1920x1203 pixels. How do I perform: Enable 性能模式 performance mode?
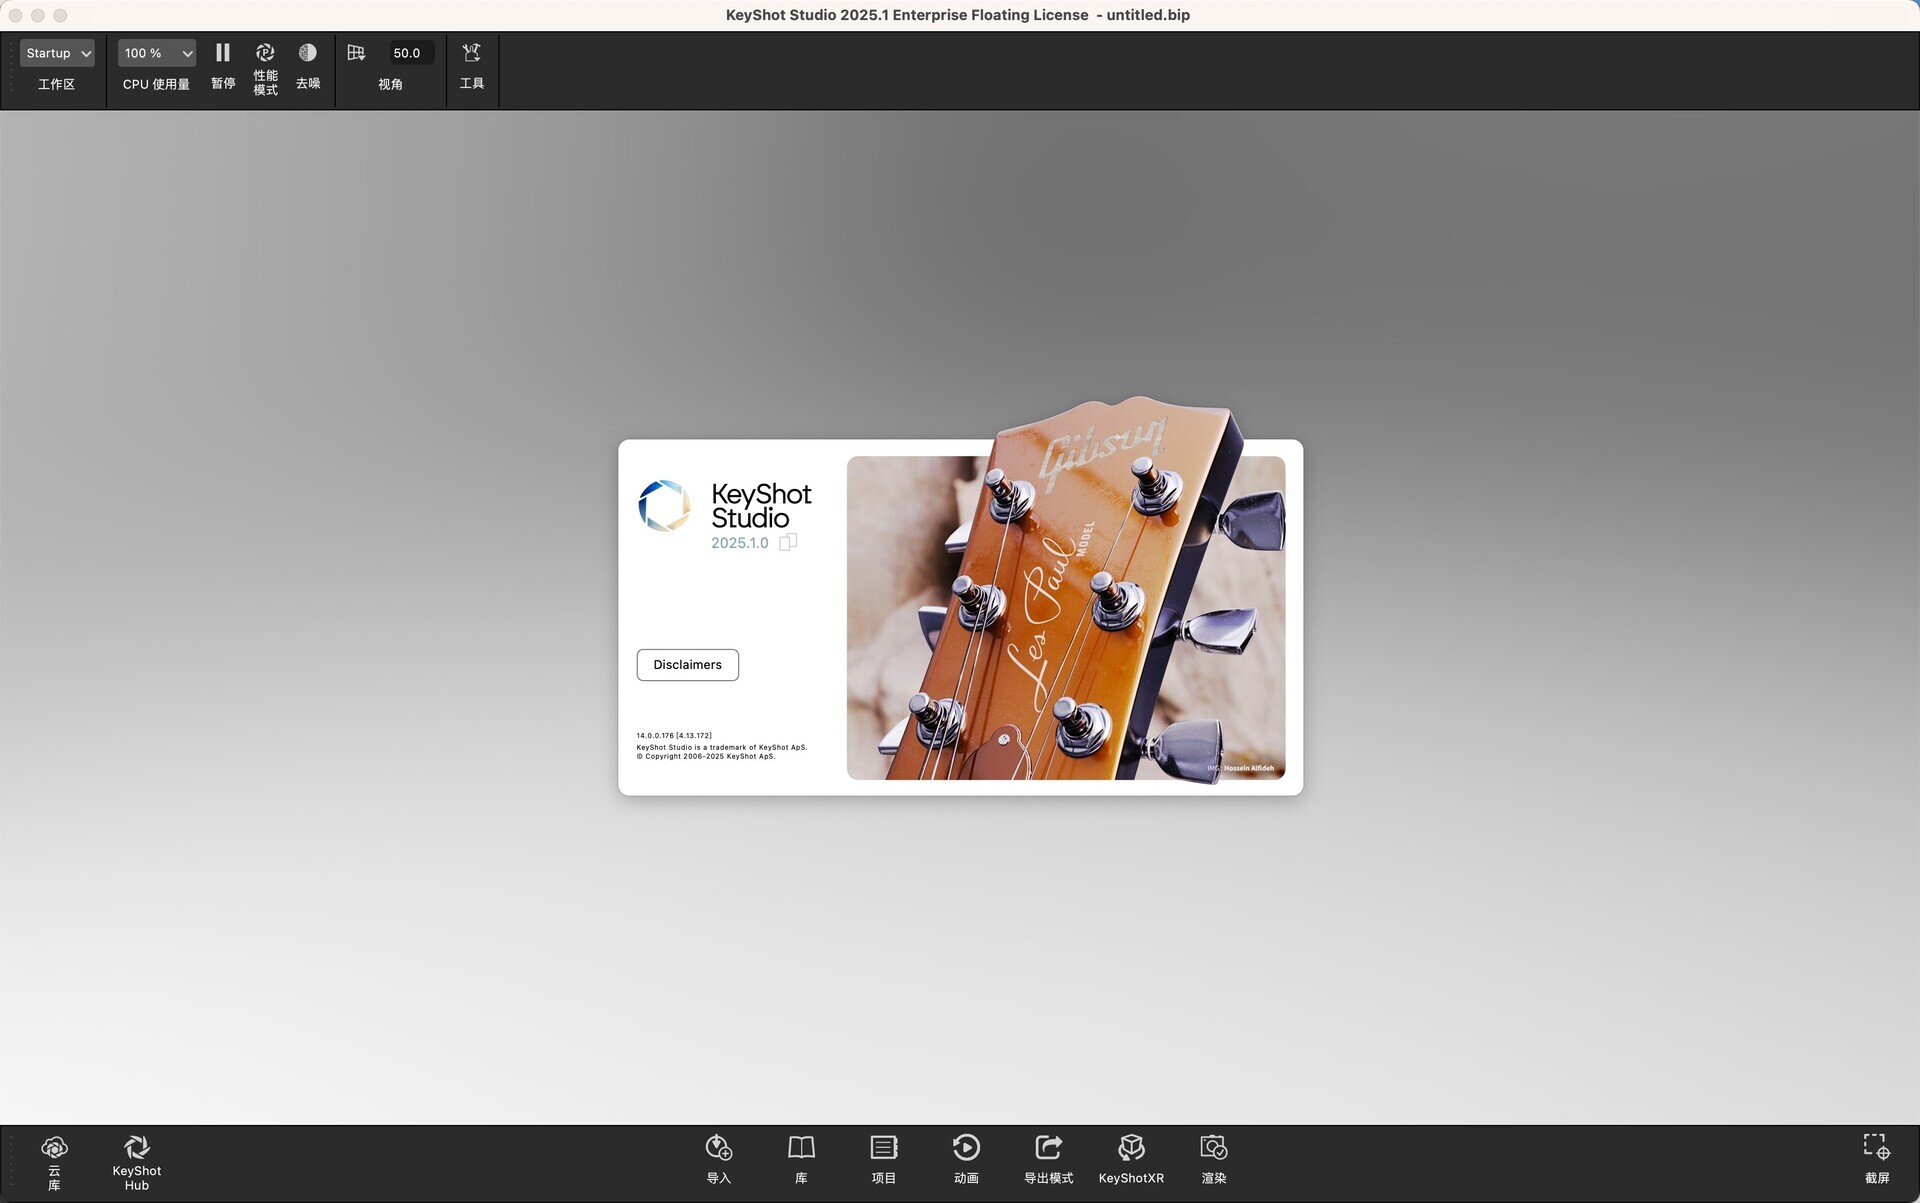point(265,52)
